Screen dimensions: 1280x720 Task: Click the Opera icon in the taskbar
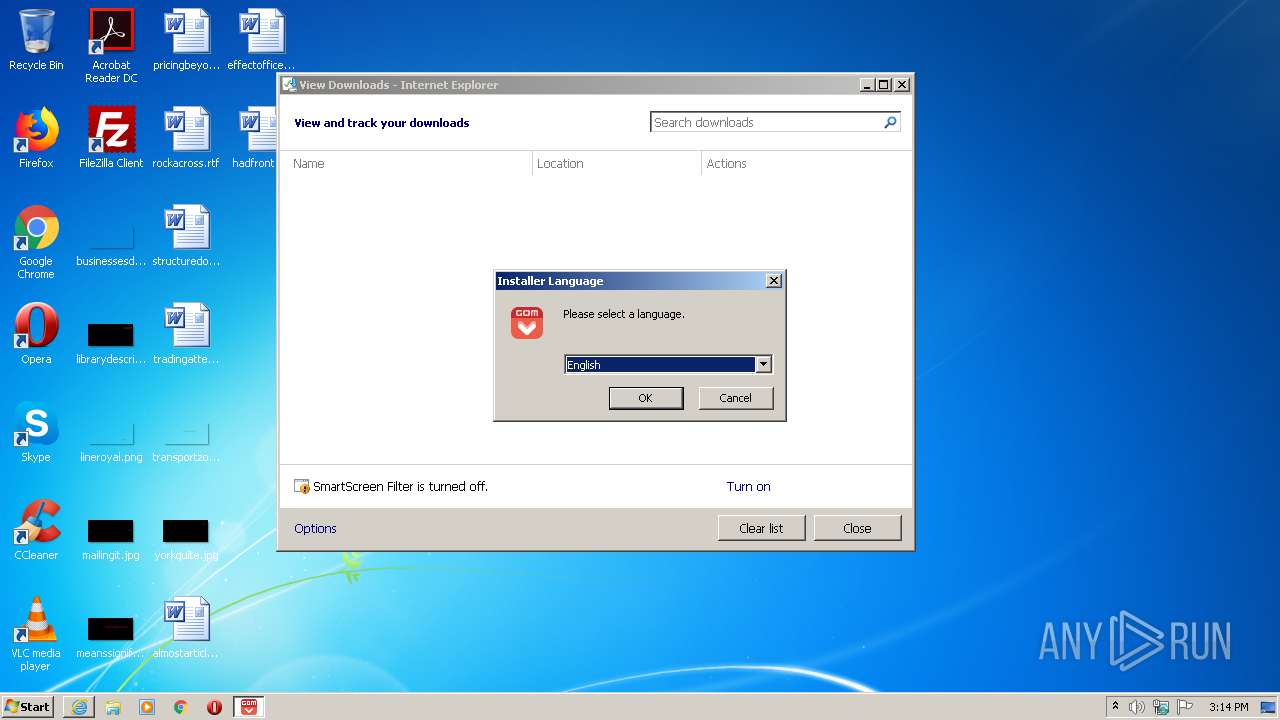(x=214, y=707)
